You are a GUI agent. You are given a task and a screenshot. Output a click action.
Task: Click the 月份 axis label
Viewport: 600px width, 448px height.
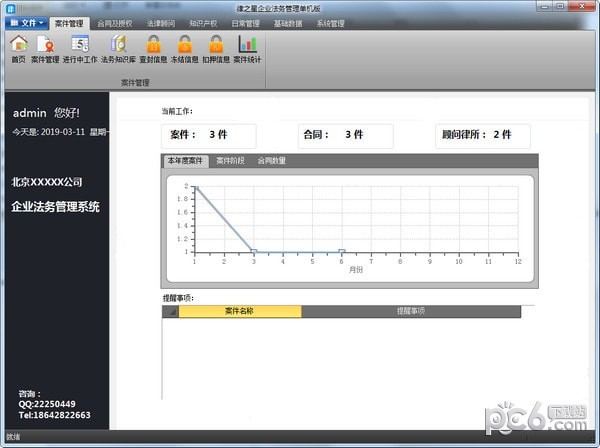356,270
